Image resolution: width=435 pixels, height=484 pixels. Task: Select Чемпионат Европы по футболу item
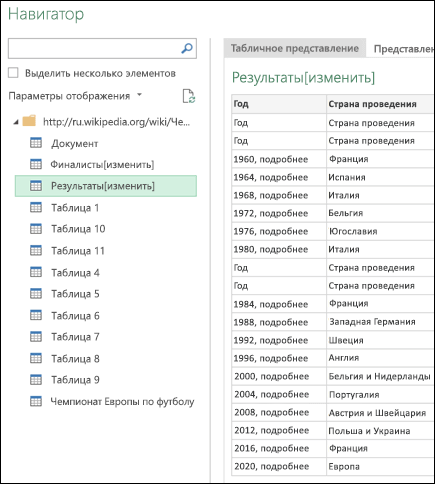click(x=122, y=402)
